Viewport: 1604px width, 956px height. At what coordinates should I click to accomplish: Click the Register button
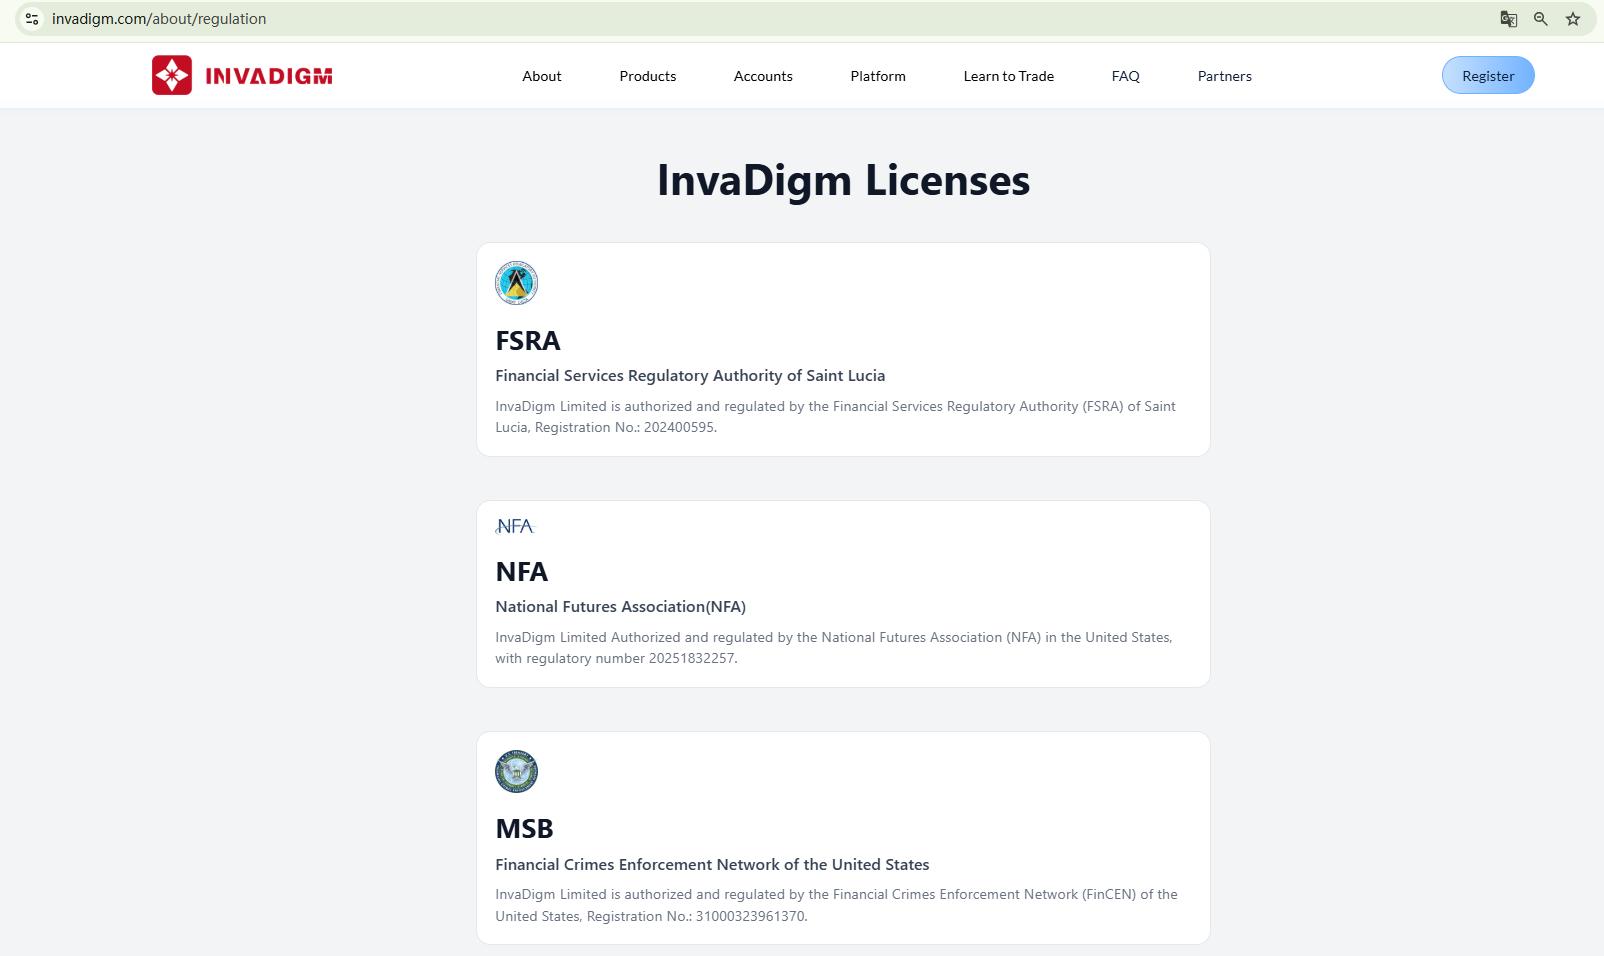click(x=1488, y=76)
